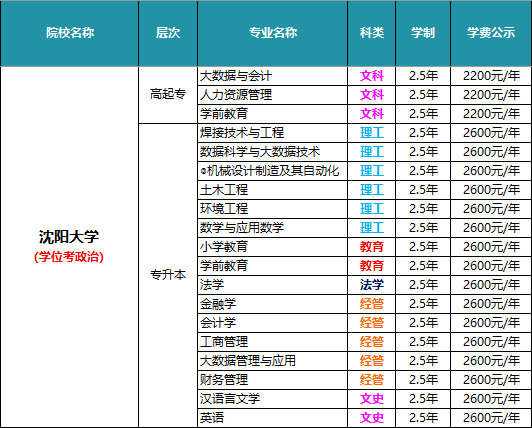Click 2200元/年 in the 人力资源管理 row
532x428 pixels.
click(491, 95)
